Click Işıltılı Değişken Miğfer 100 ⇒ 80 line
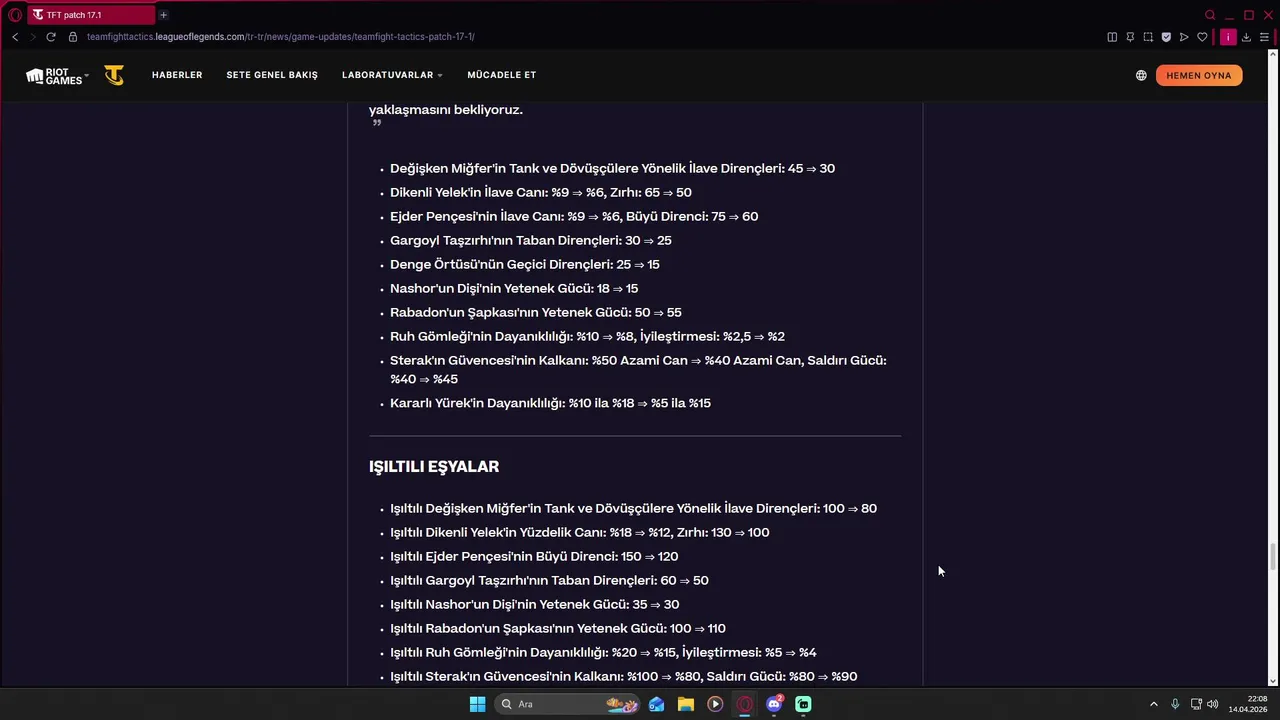1280x720 pixels. 633,509
